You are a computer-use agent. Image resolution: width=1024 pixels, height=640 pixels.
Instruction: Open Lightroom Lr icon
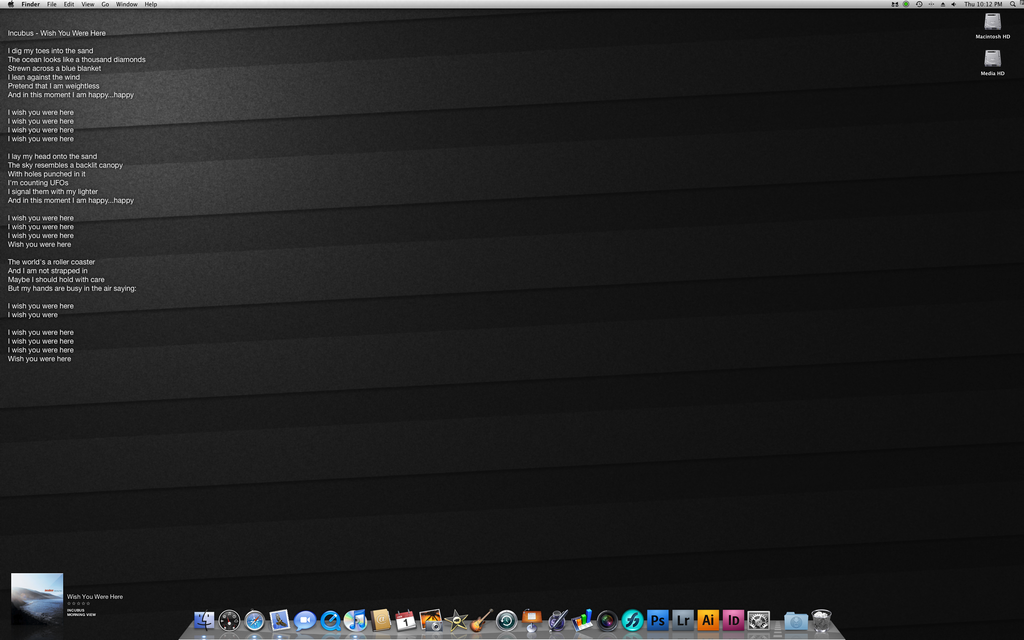click(x=683, y=620)
